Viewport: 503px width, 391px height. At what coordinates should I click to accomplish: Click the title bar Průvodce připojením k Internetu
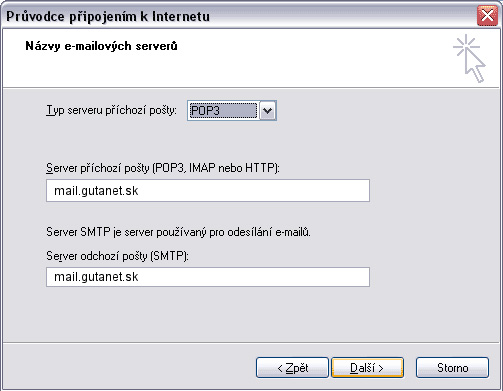click(x=108, y=16)
